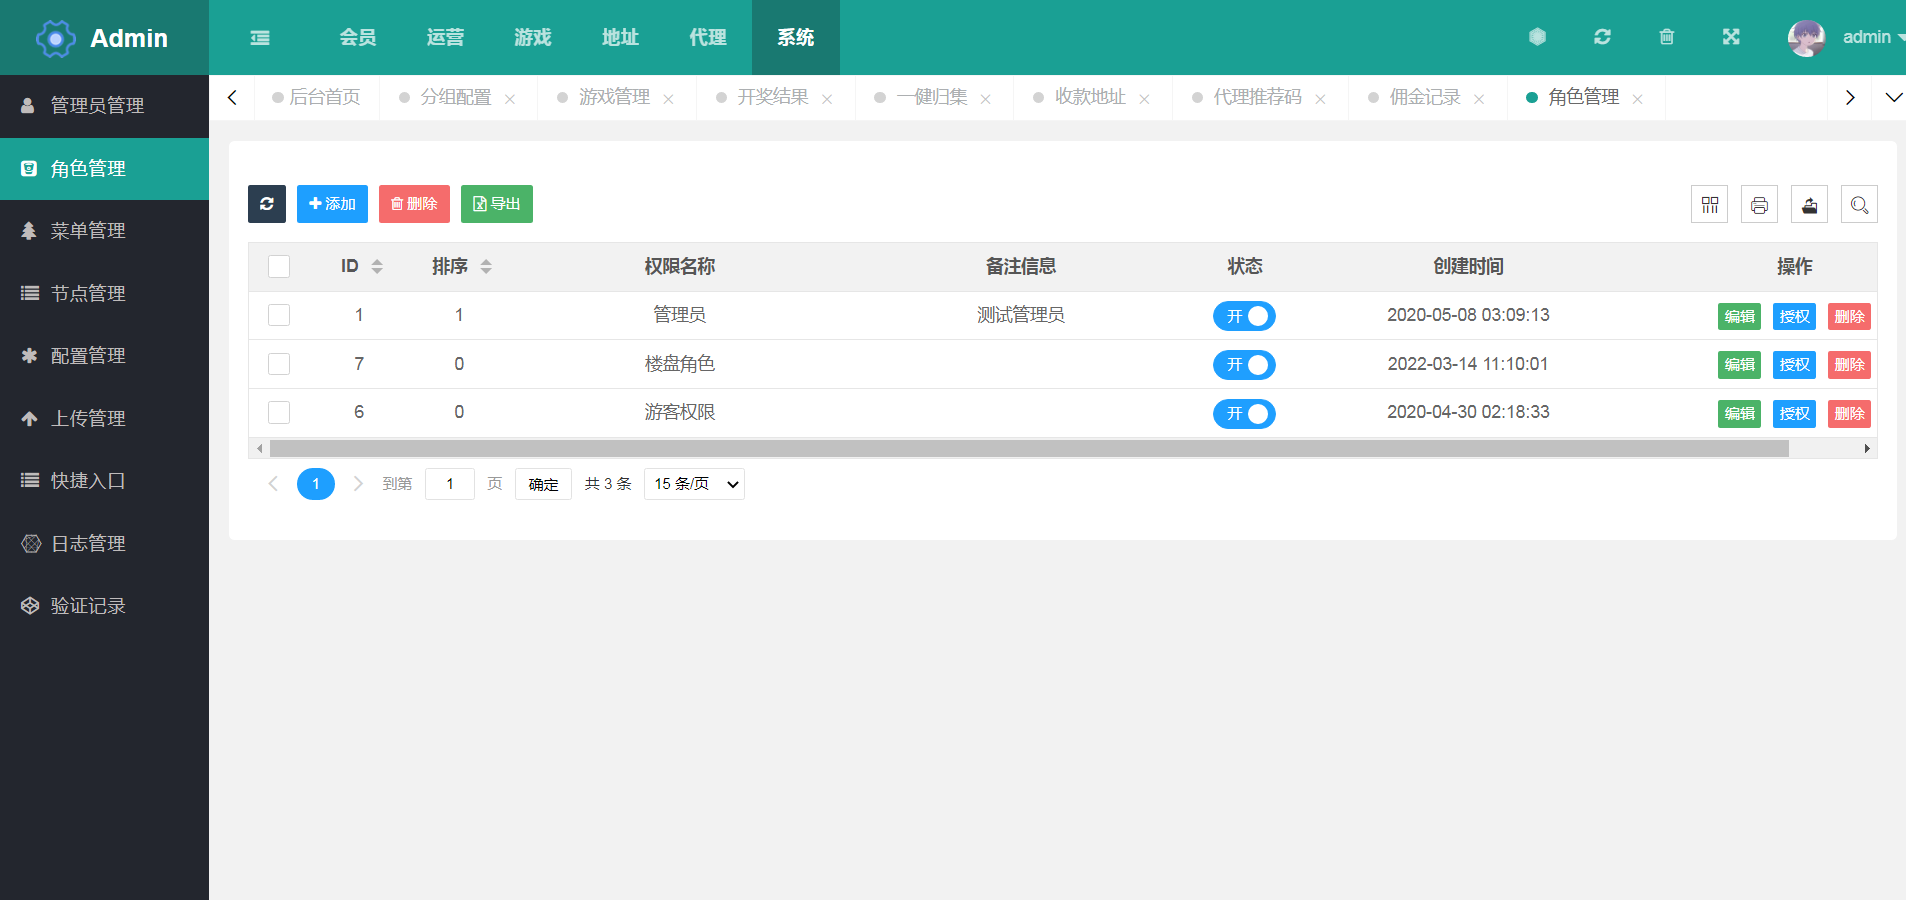Click the admin avatar picture
This screenshot has width=1906, height=900.
[x=1806, y=38]
